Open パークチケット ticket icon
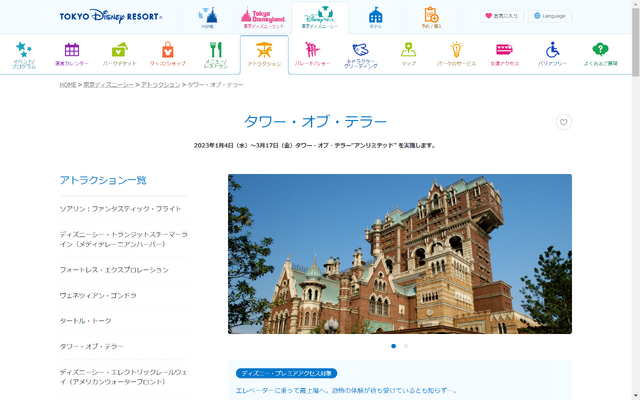 120,55
